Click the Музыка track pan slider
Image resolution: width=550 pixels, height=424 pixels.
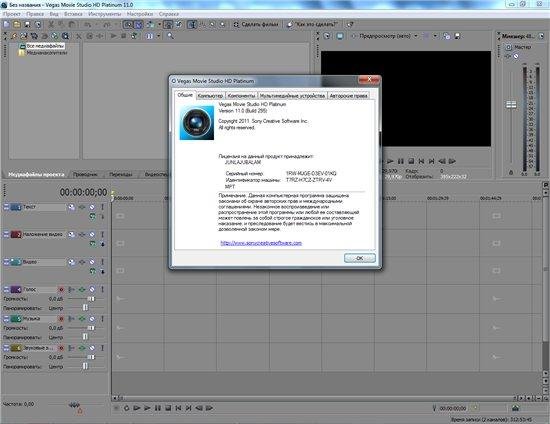tap(86, 337)
